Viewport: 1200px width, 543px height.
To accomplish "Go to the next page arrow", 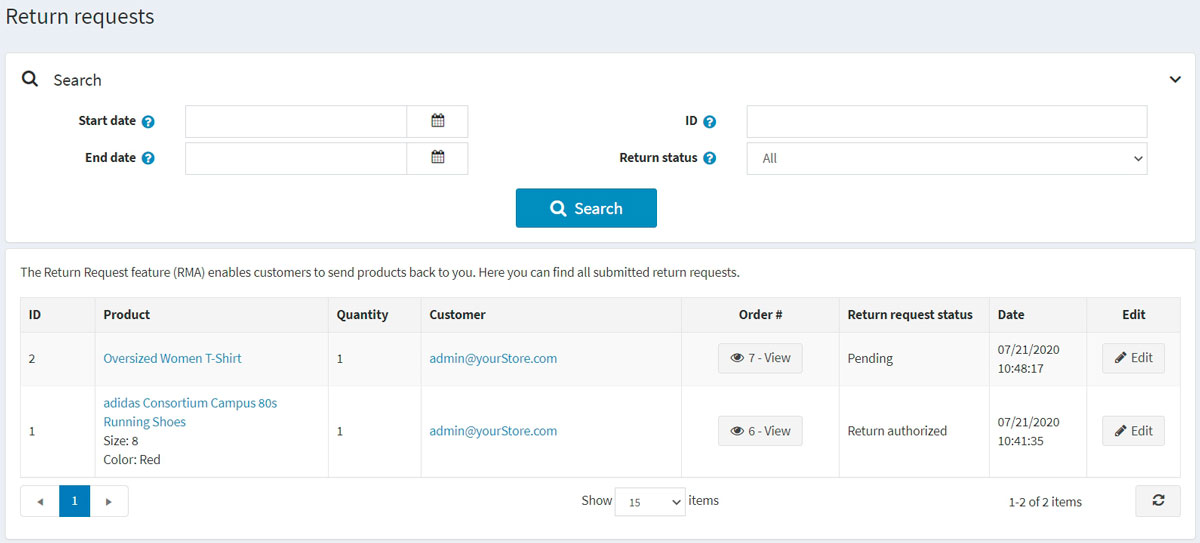I will (x=109, y=501).
